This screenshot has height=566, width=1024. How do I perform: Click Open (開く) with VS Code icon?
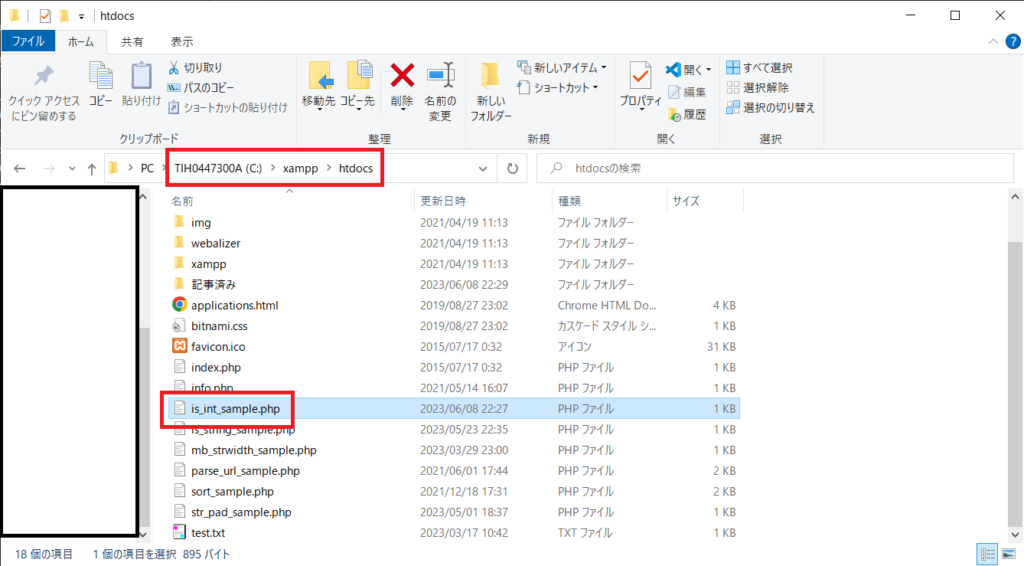click(x=688, y=69)
